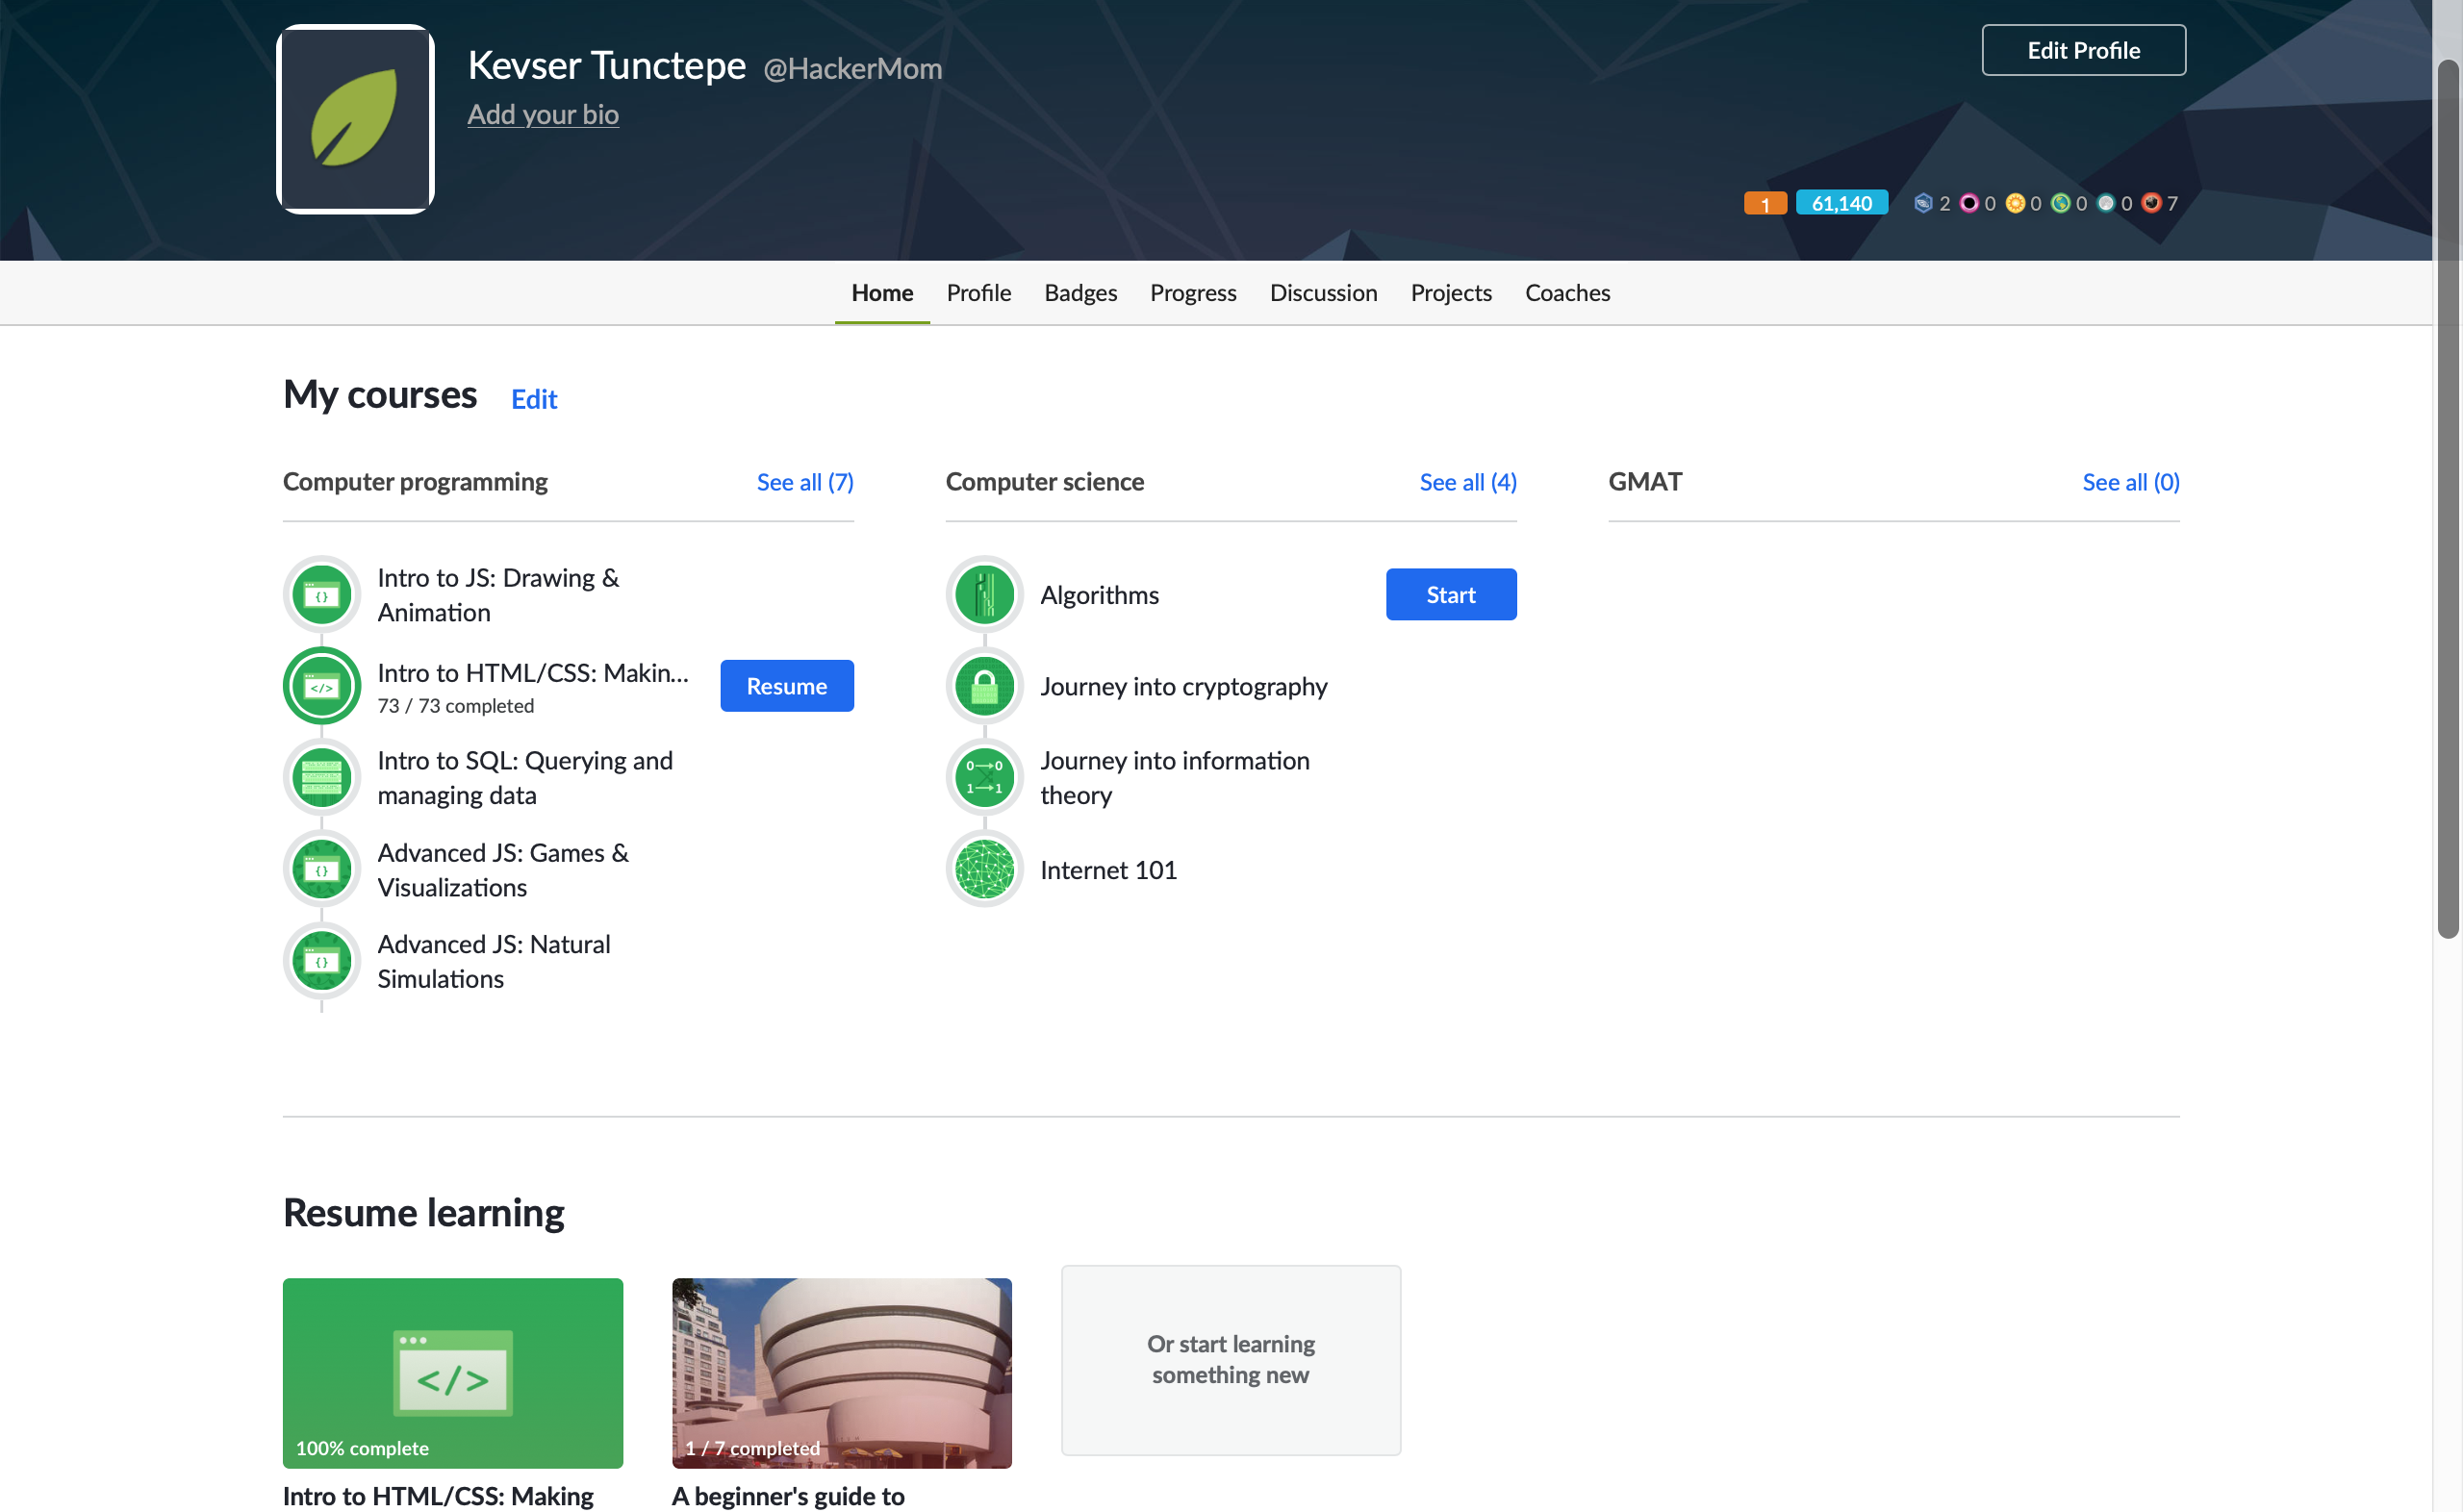
Task: Click the Edit Profile button
Action: tap(2083, 50)
